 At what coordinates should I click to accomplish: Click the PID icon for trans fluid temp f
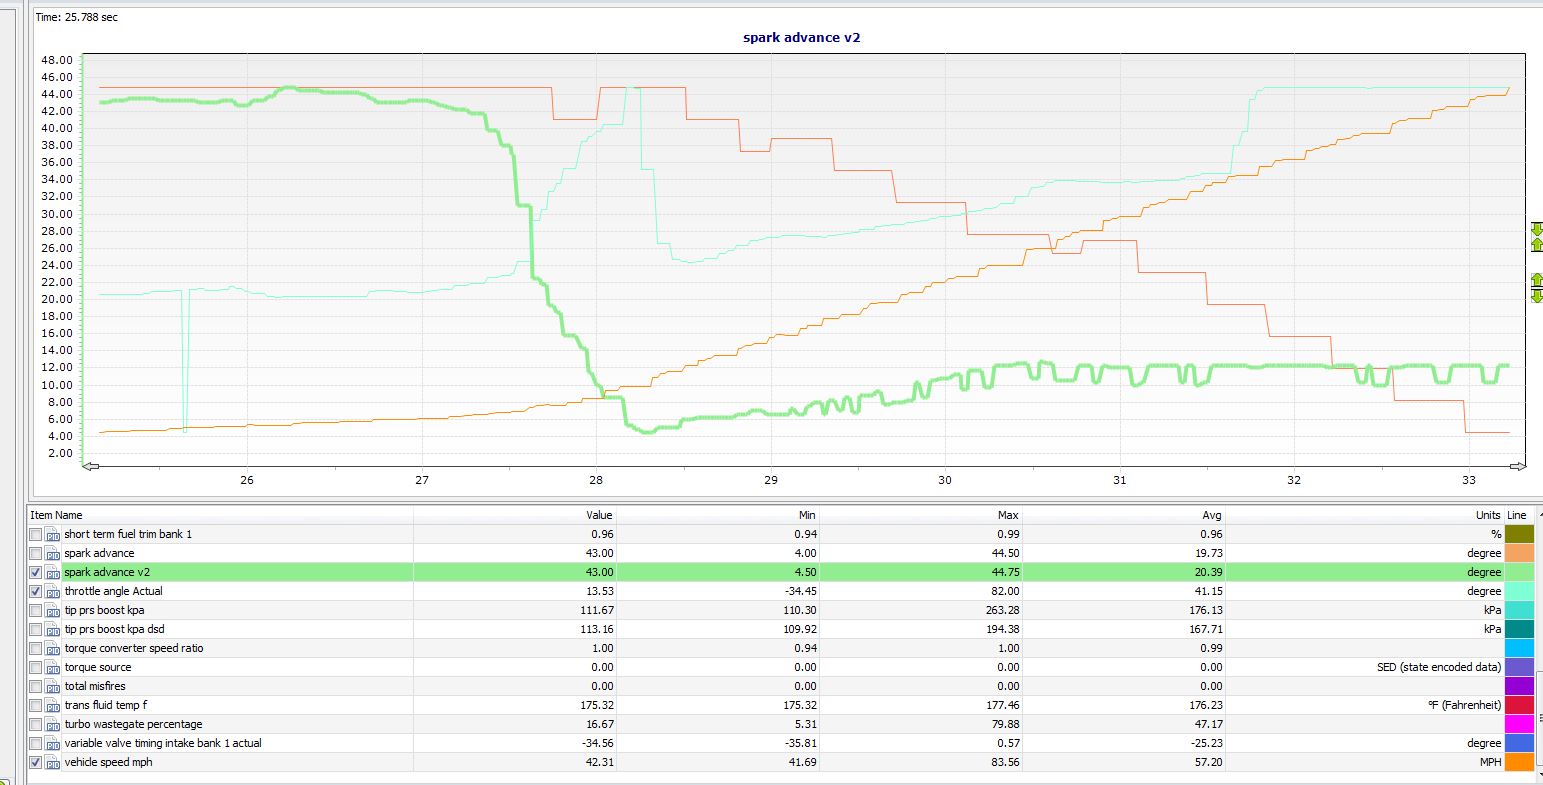click(53, 705)
